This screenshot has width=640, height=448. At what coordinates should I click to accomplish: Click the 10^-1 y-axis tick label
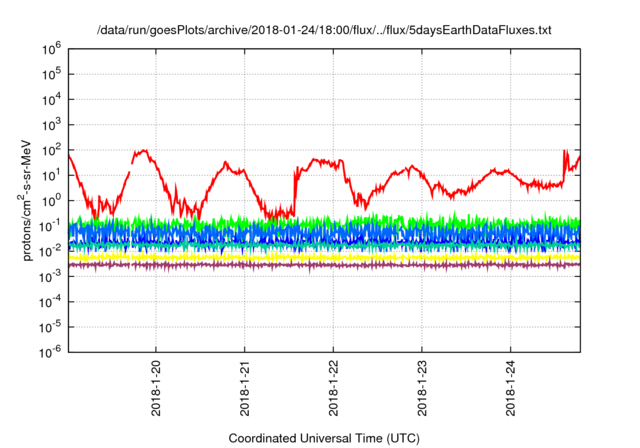(x=50, y=226)
